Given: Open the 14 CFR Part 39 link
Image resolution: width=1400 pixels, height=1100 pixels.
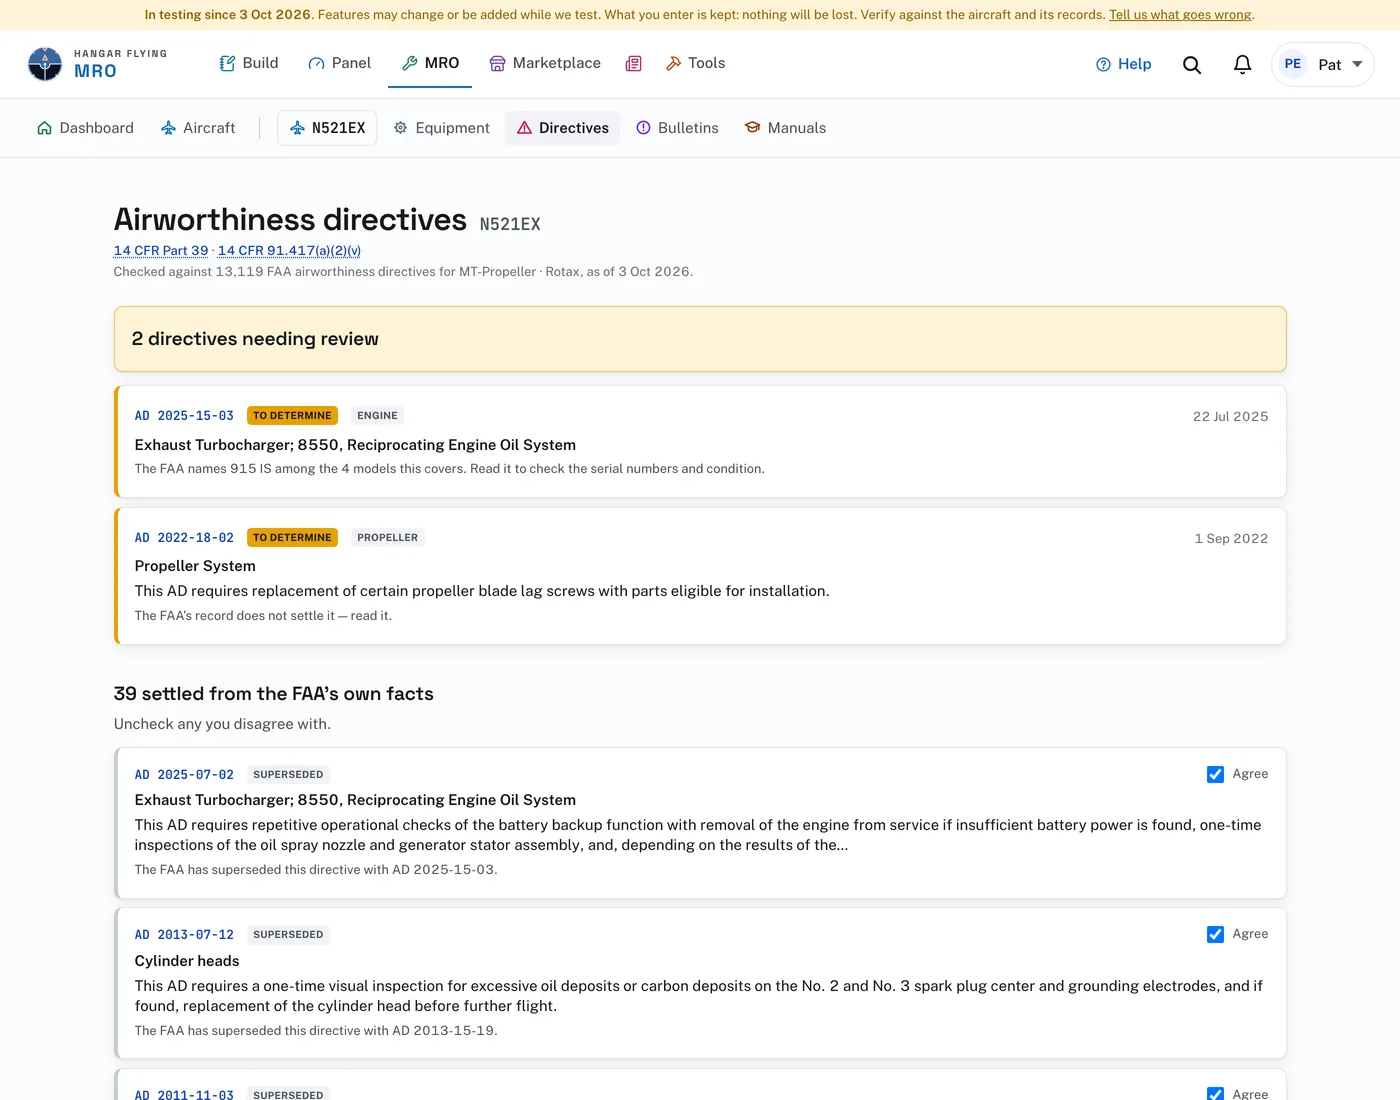Looking at the screenshot, I should [x=161, y=251].
